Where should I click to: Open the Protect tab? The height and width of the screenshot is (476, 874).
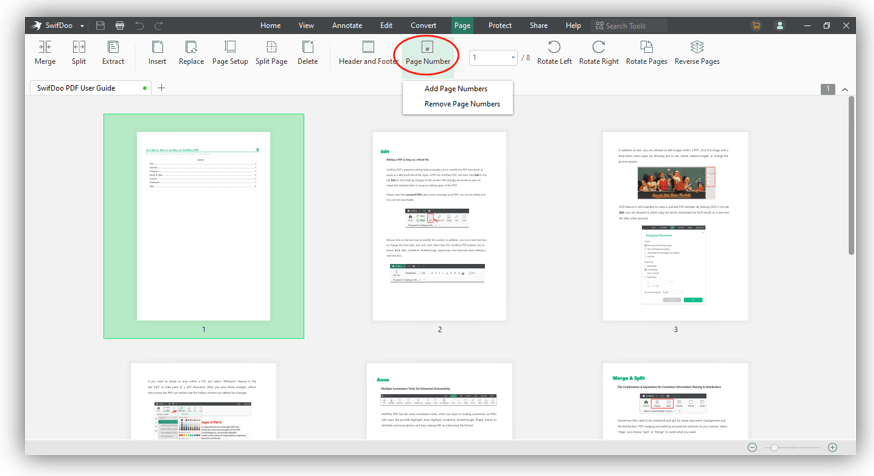(499, 26)
